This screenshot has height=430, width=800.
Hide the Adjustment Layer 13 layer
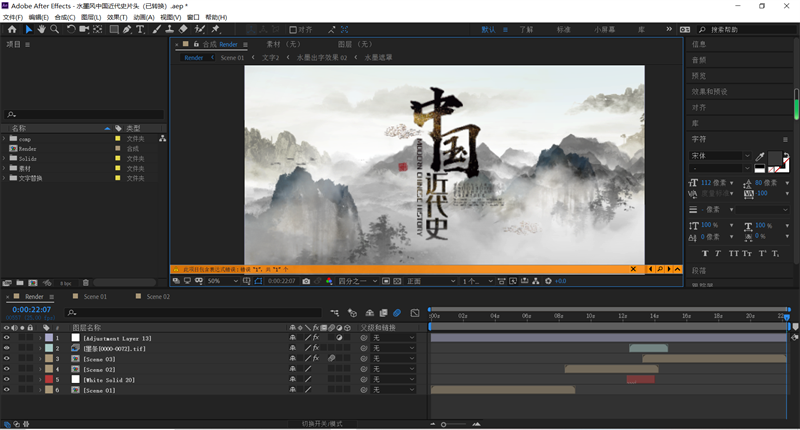[x=7, y=339]
